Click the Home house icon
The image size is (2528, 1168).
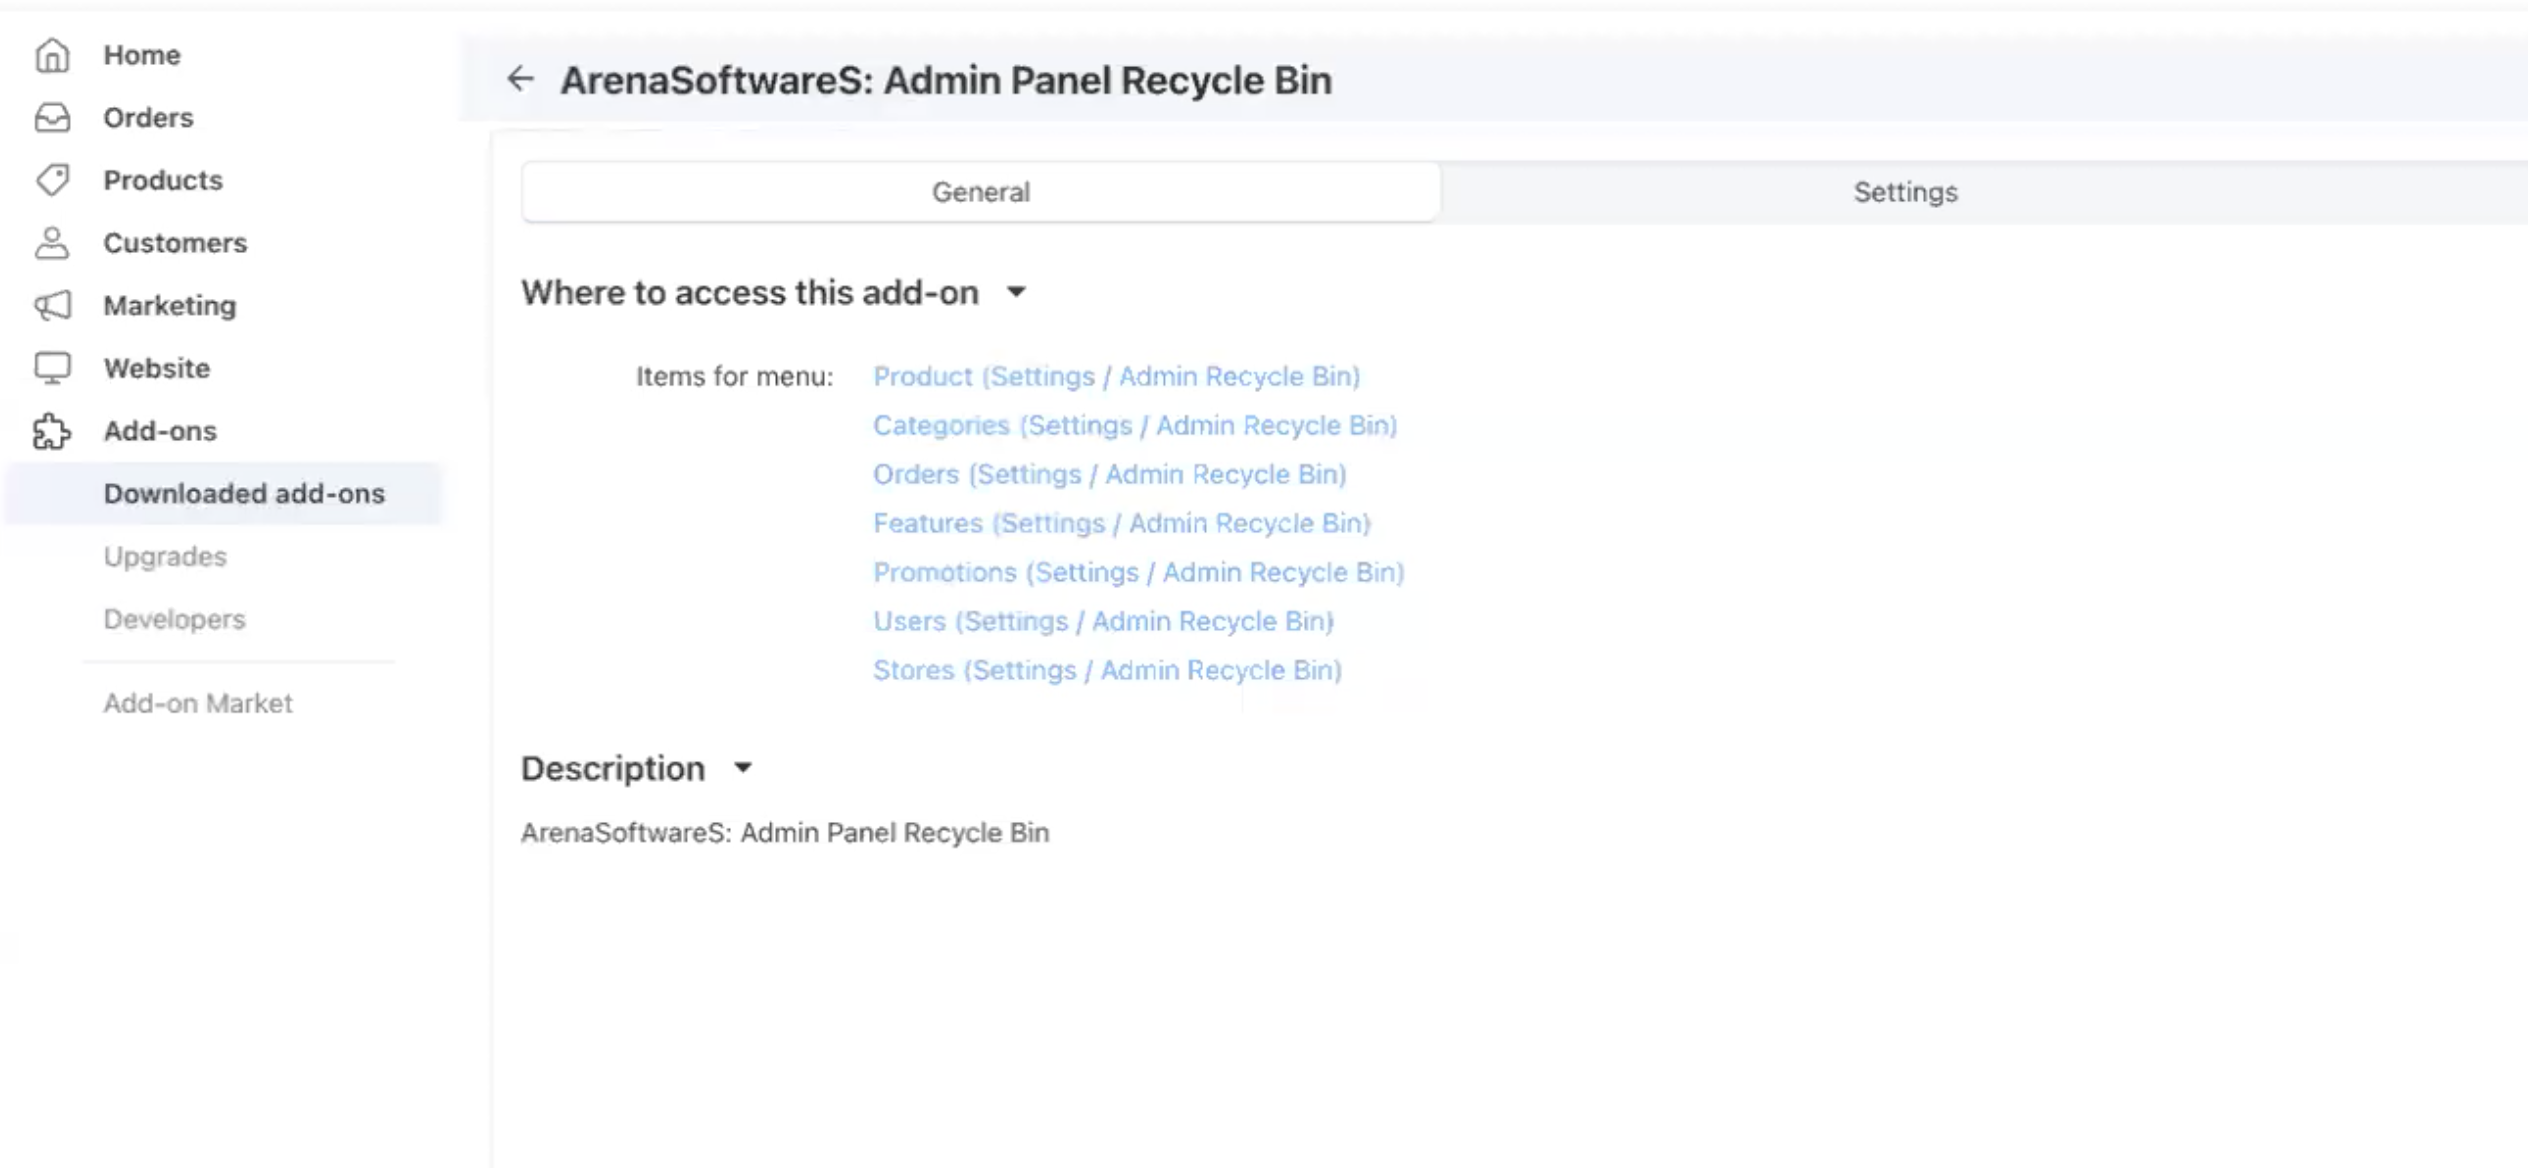pyautogui.click(x=52, y=55)
